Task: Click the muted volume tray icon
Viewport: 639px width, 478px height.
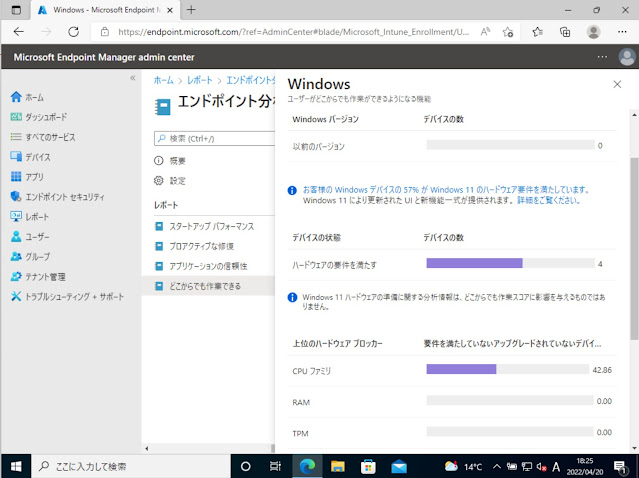Action: [x=542, y=467]
